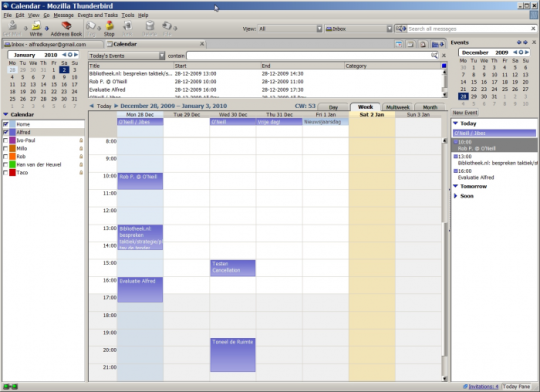Go to the previous month in December mini calendar
This screenshot has width=540, height=392.
point(515,52)
